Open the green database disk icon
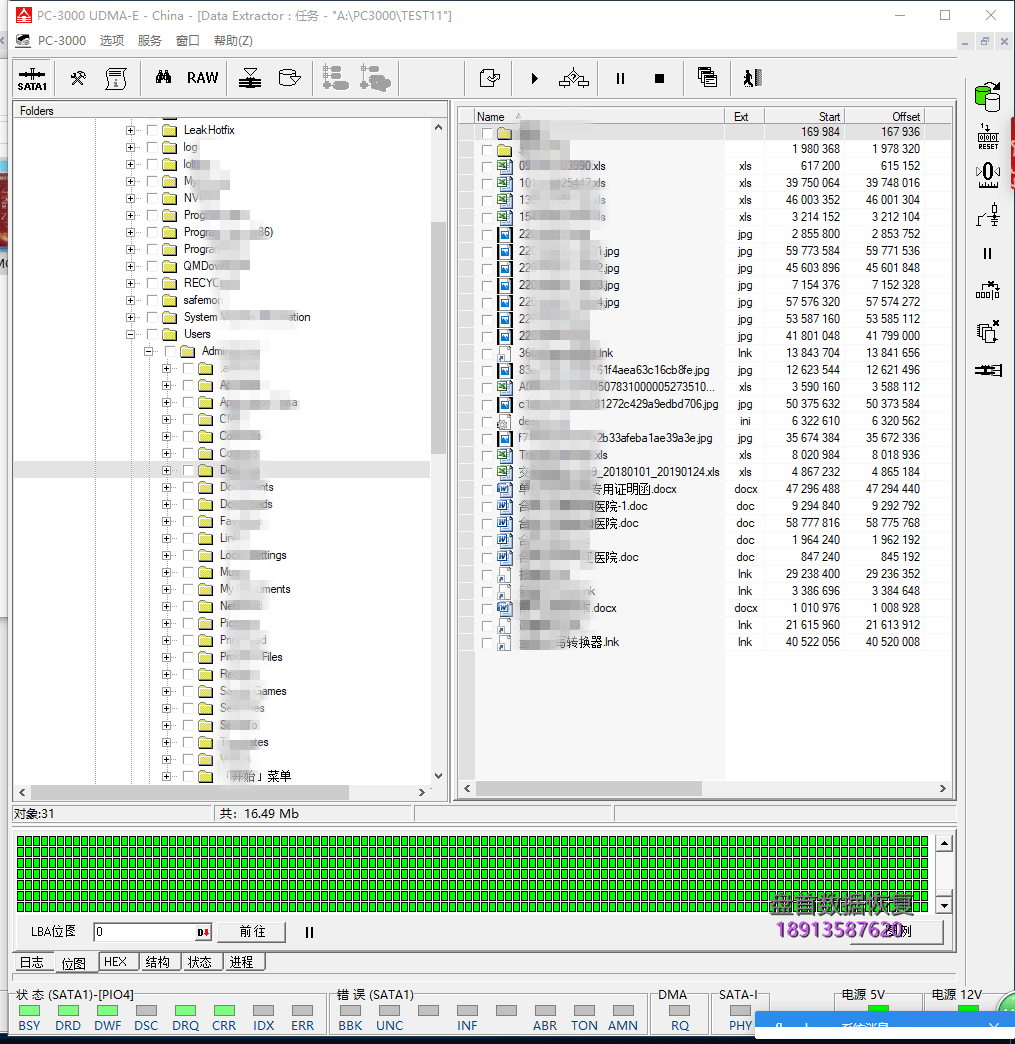1015x1044 pixels. [x=987, y=97]
